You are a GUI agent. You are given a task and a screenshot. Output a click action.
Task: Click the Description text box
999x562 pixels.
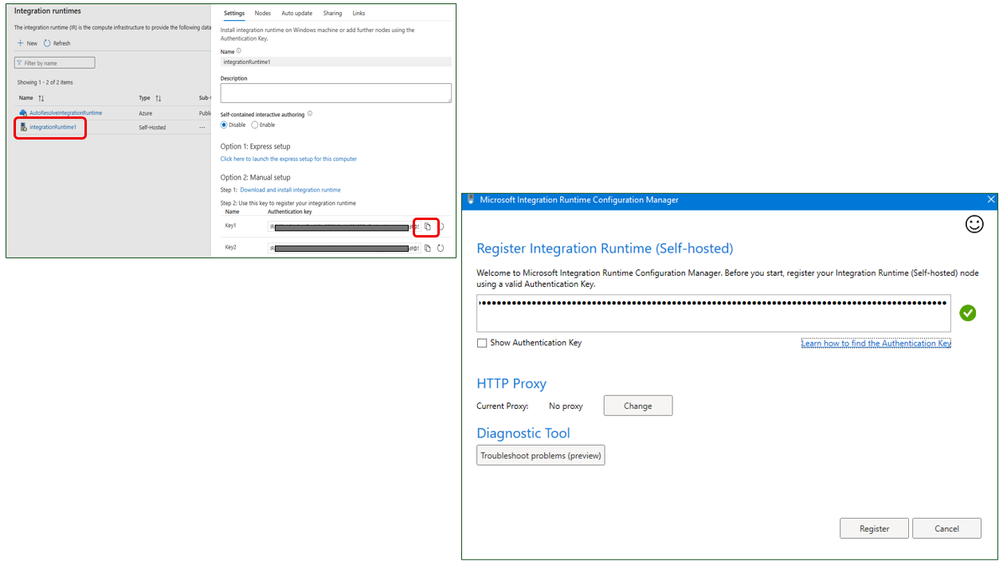pyautogui.click(x=336, y=93)
